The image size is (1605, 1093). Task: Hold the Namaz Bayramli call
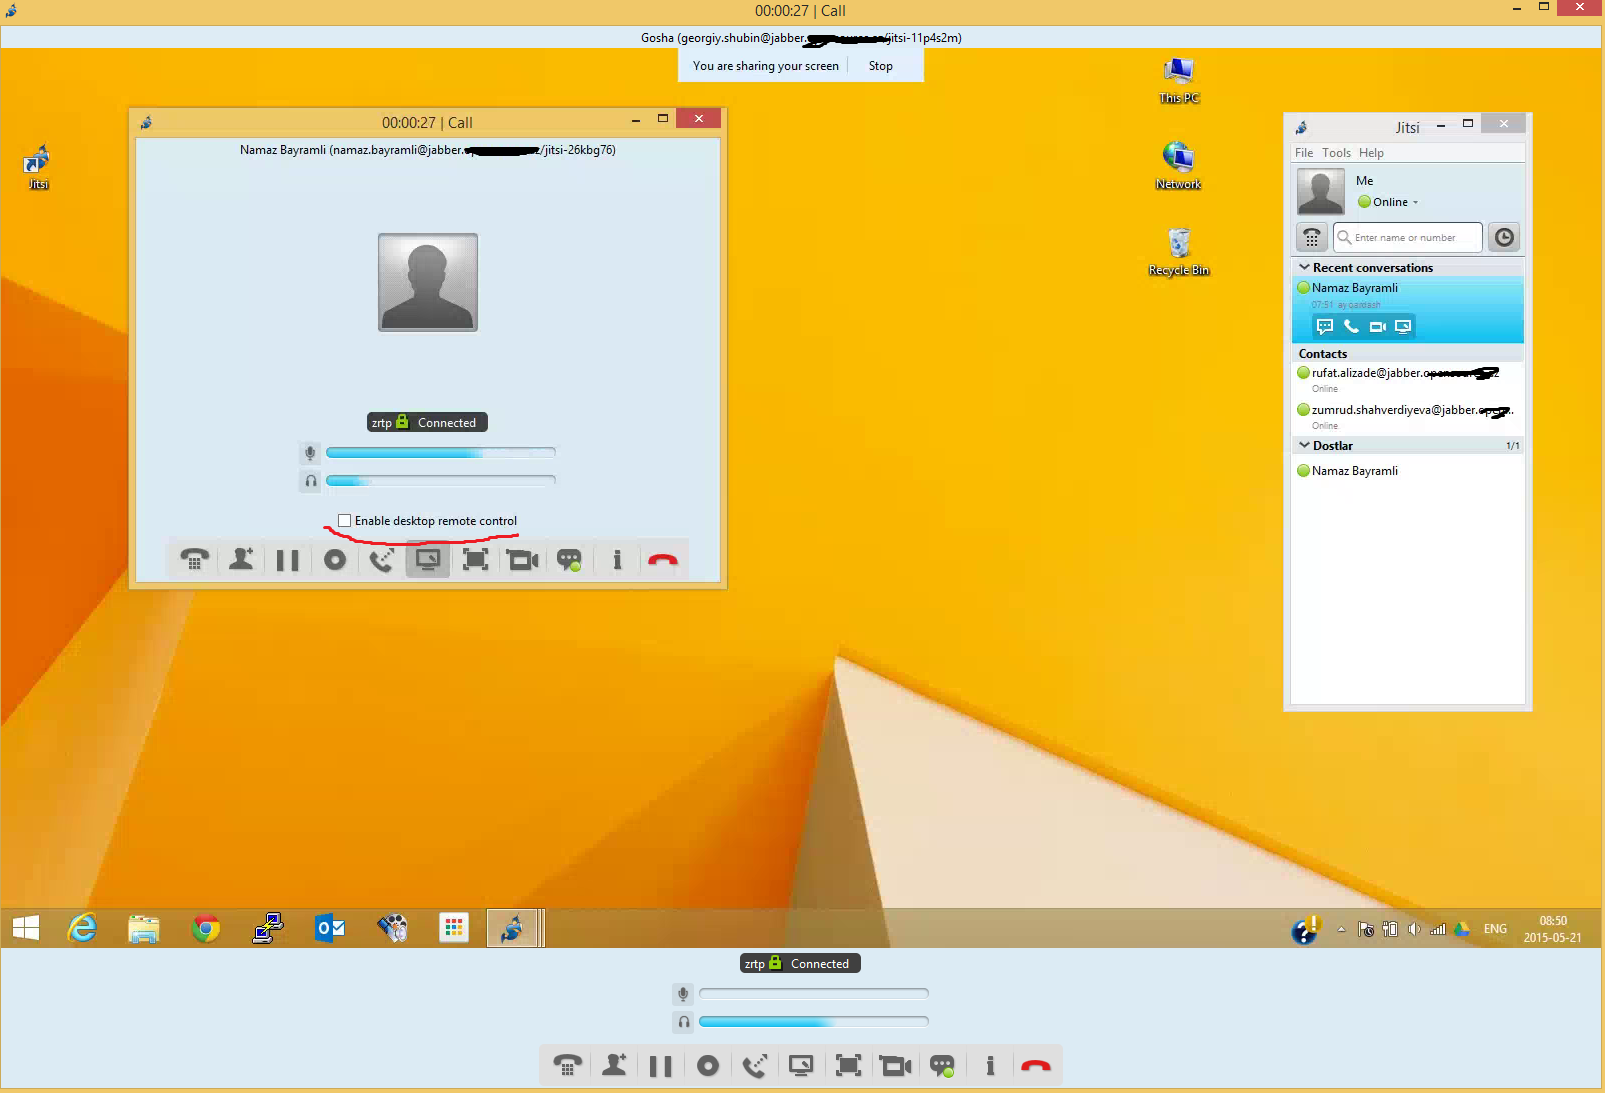coord(287,560)
